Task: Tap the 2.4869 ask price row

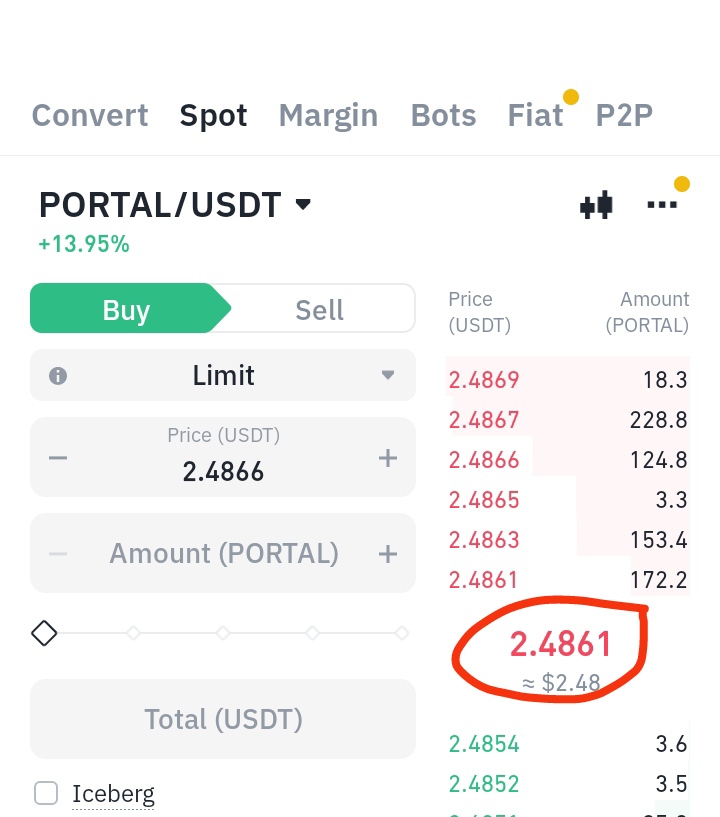Action: 568,380
